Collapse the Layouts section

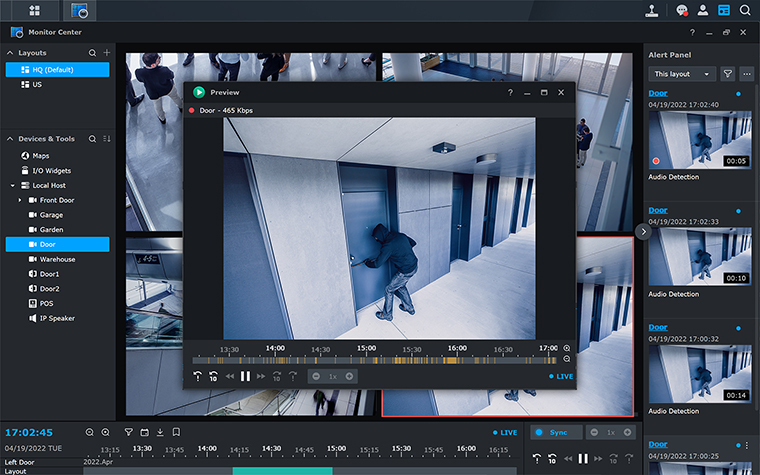click(11, 52)
